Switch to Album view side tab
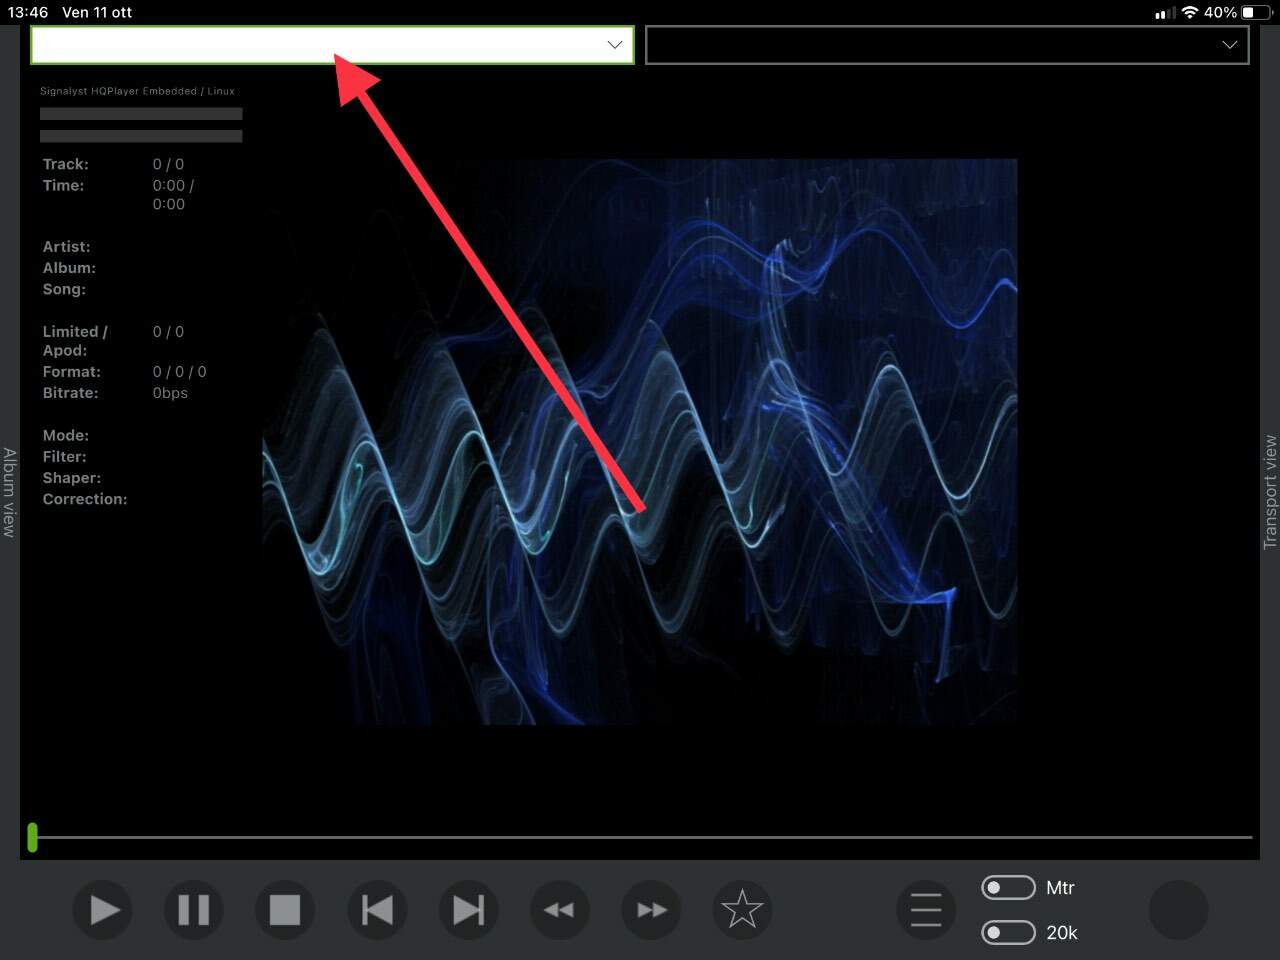The image size is (1280, 960). [x=9, y=492]
